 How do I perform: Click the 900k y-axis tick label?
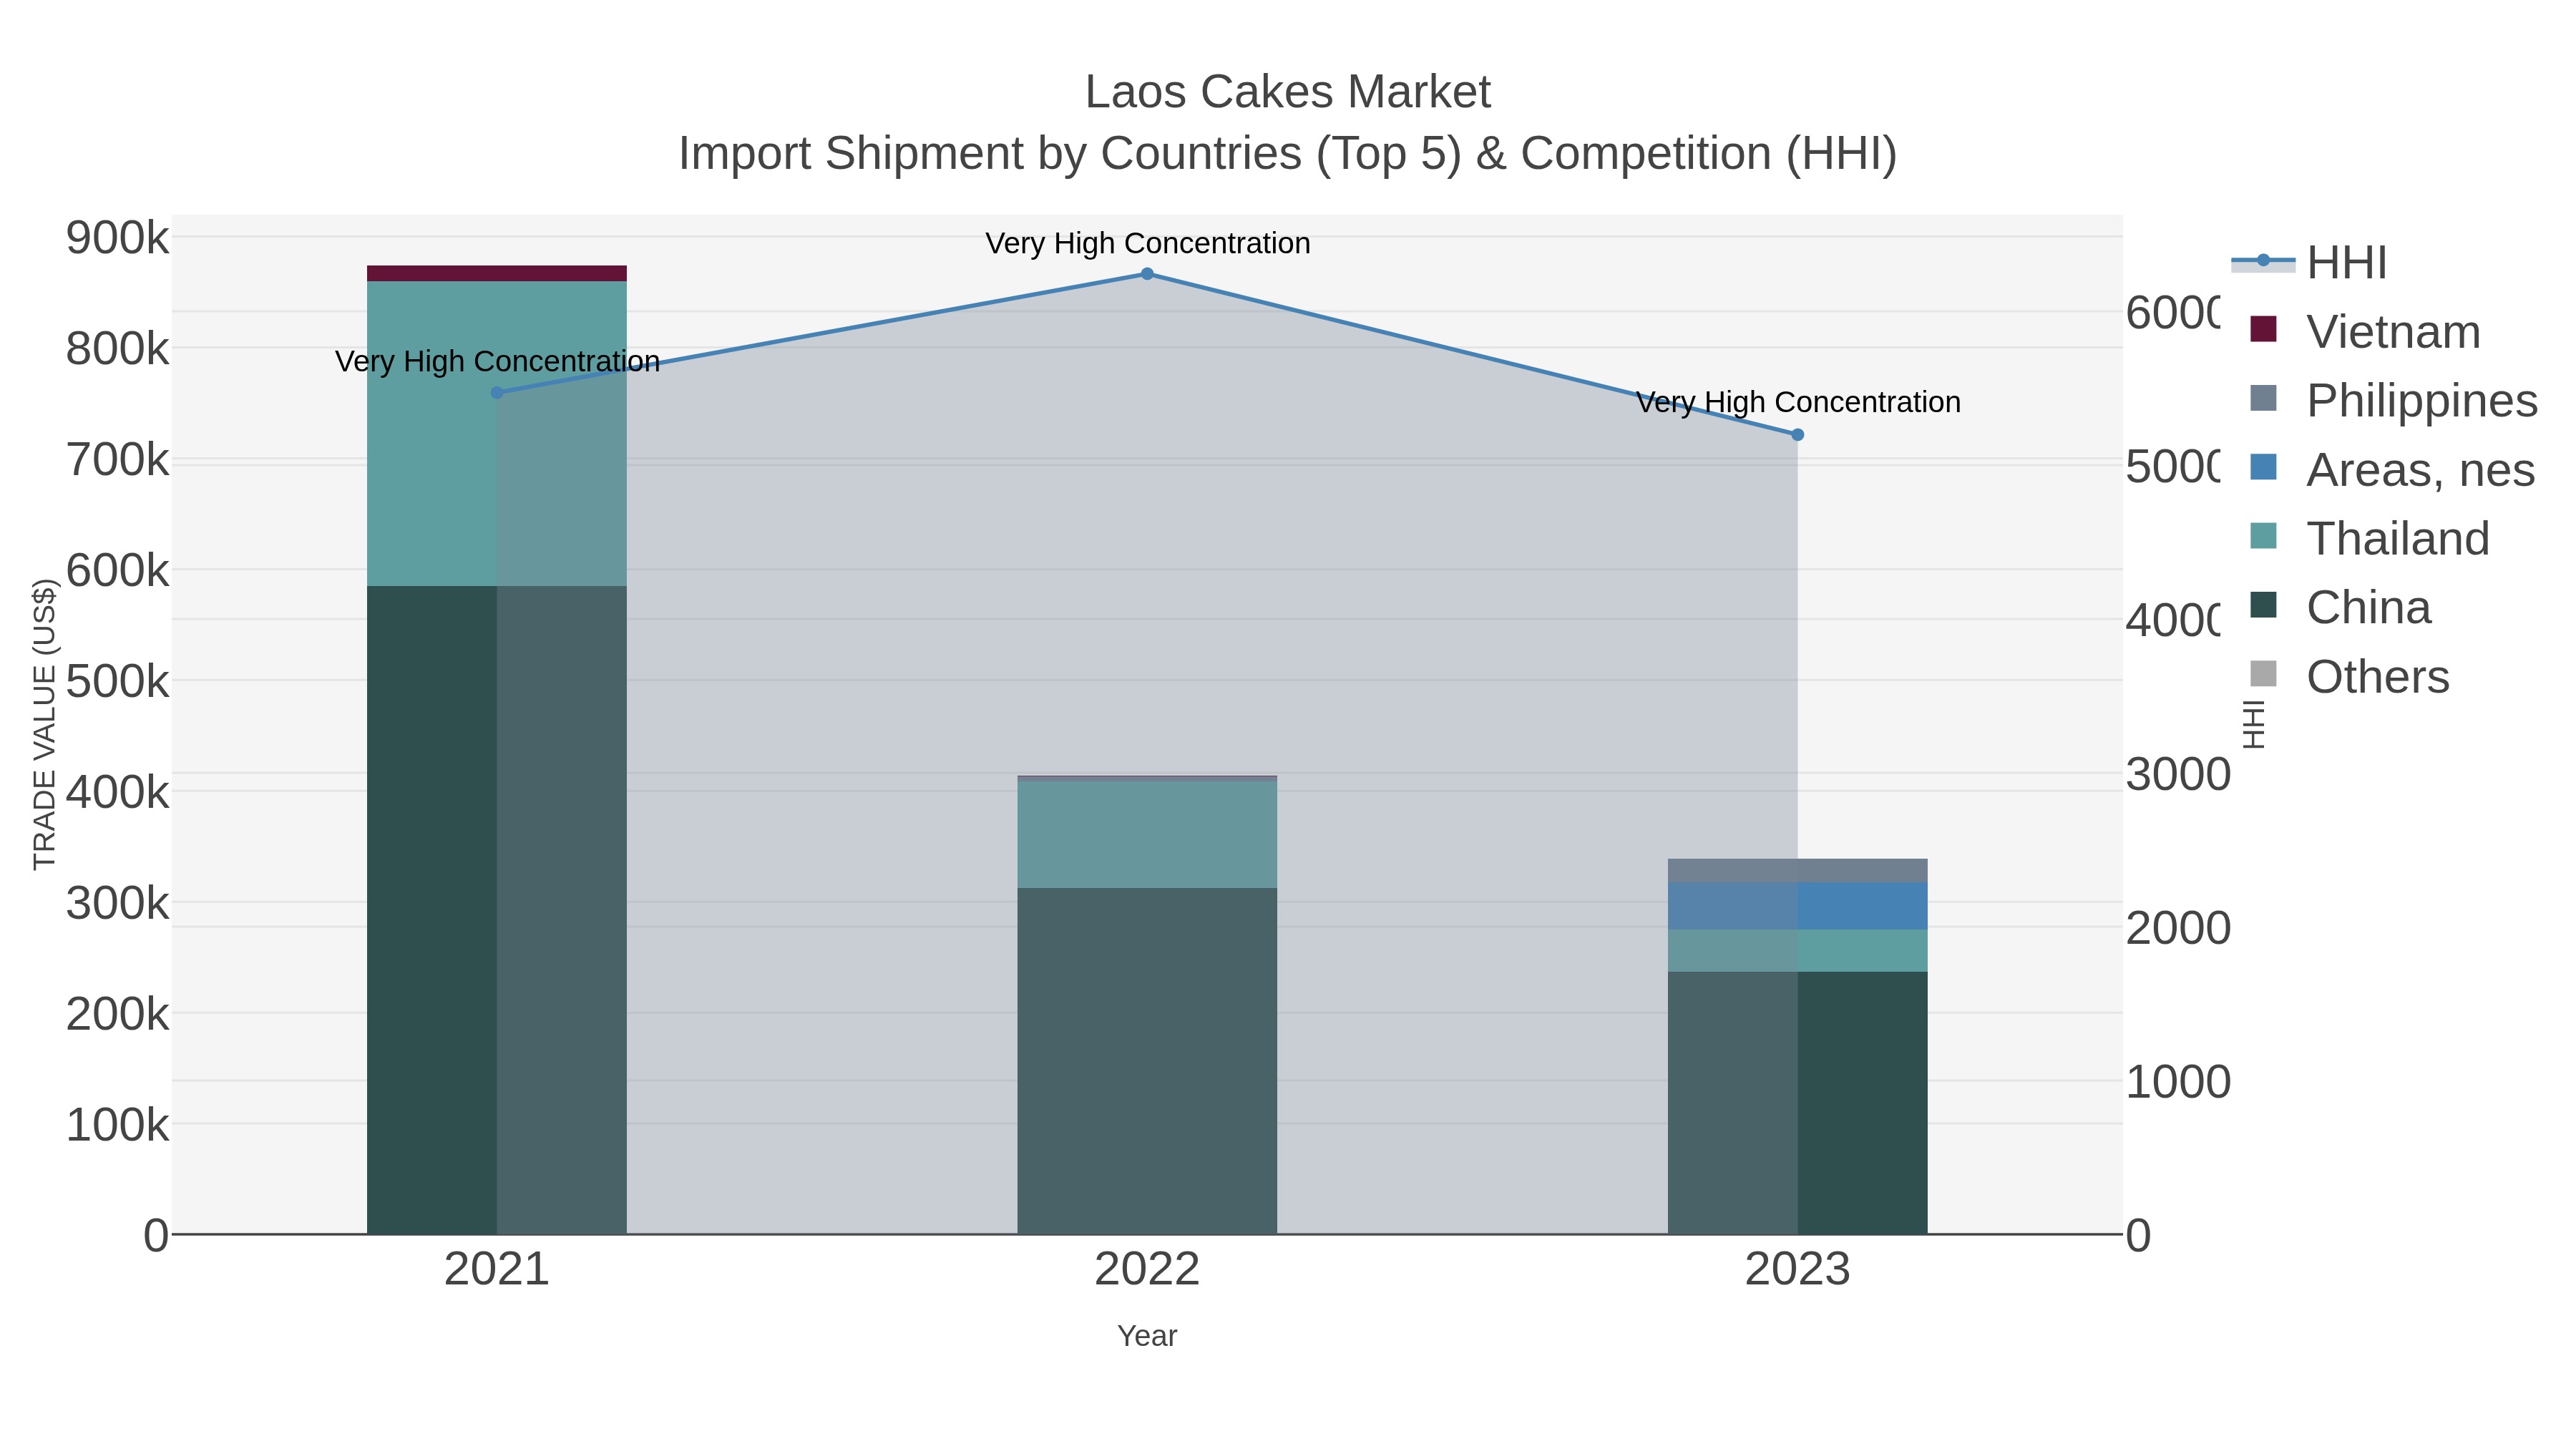point(118,238)
